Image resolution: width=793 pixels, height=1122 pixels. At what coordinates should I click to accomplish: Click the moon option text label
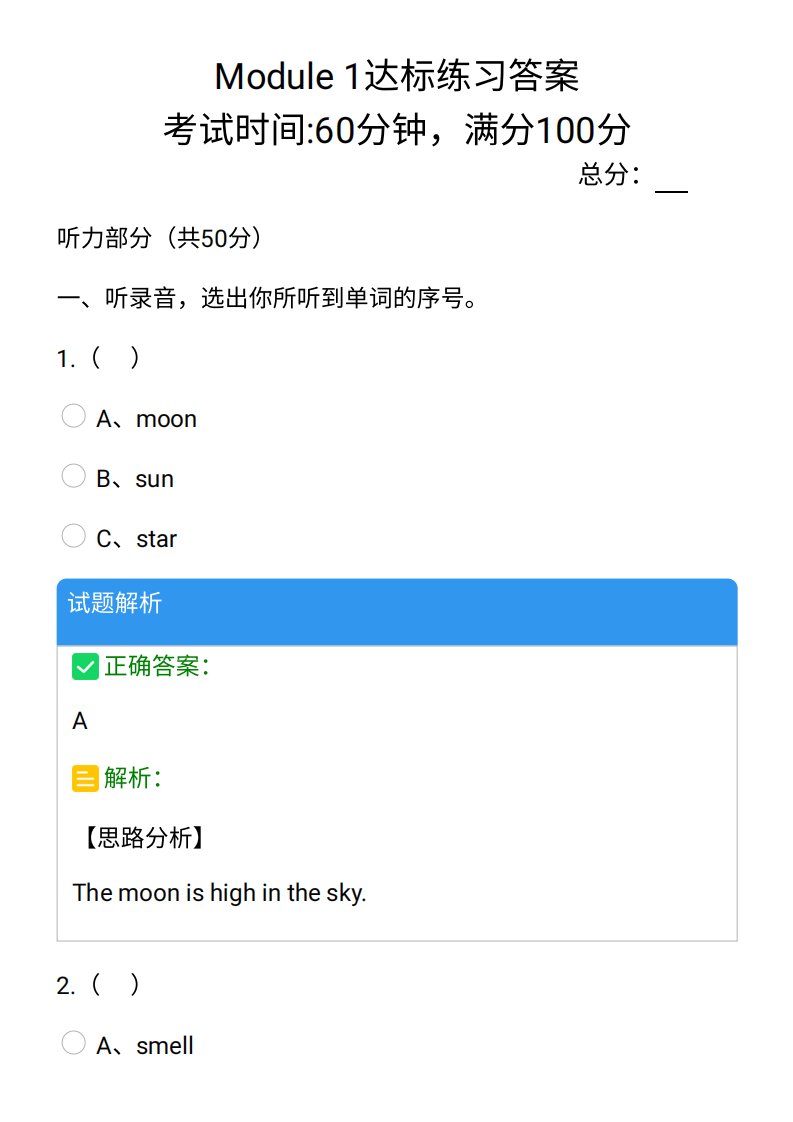166,419
